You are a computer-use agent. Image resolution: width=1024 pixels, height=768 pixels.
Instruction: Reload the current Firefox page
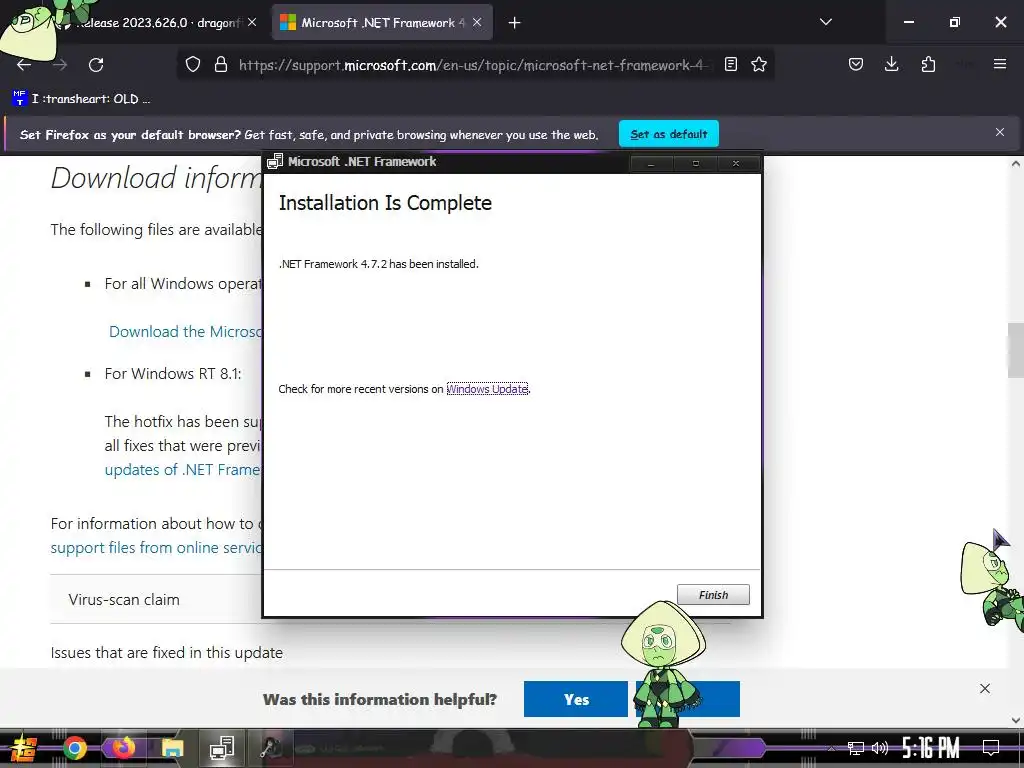click(96, 65)
